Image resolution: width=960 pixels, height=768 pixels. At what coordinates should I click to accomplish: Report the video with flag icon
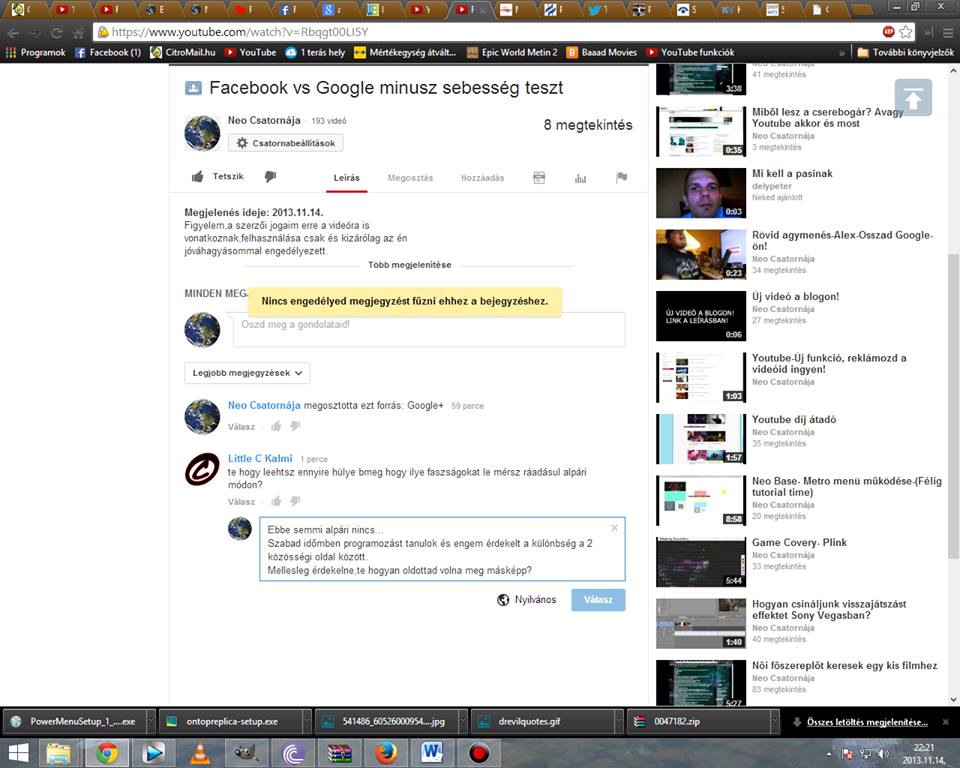coord(621,177)
